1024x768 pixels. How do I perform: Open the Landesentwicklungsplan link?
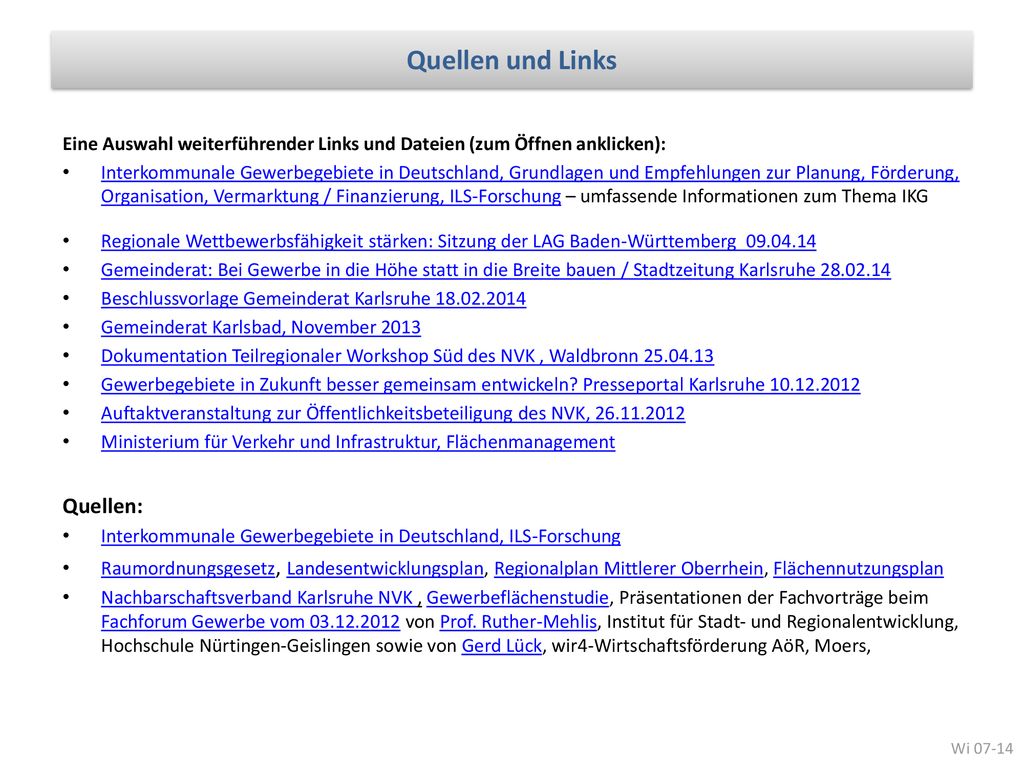click(385, 569)
